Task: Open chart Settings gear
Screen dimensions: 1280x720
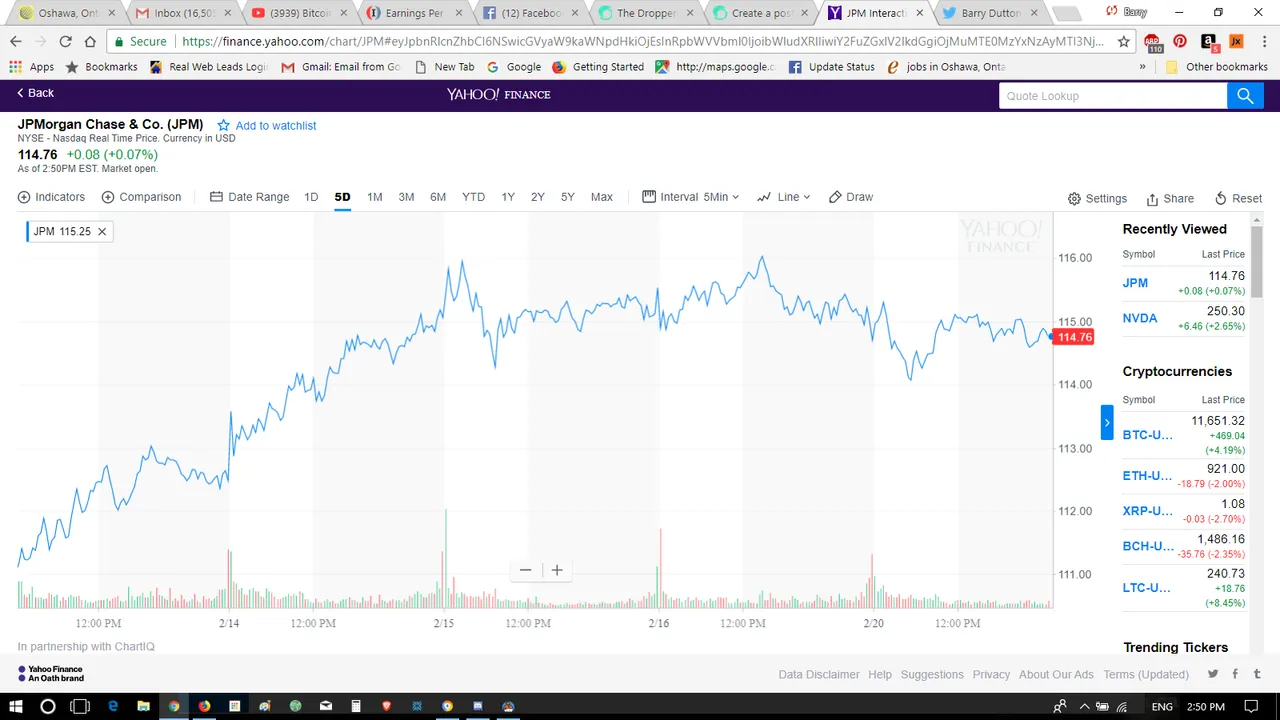Action: 1097,198
